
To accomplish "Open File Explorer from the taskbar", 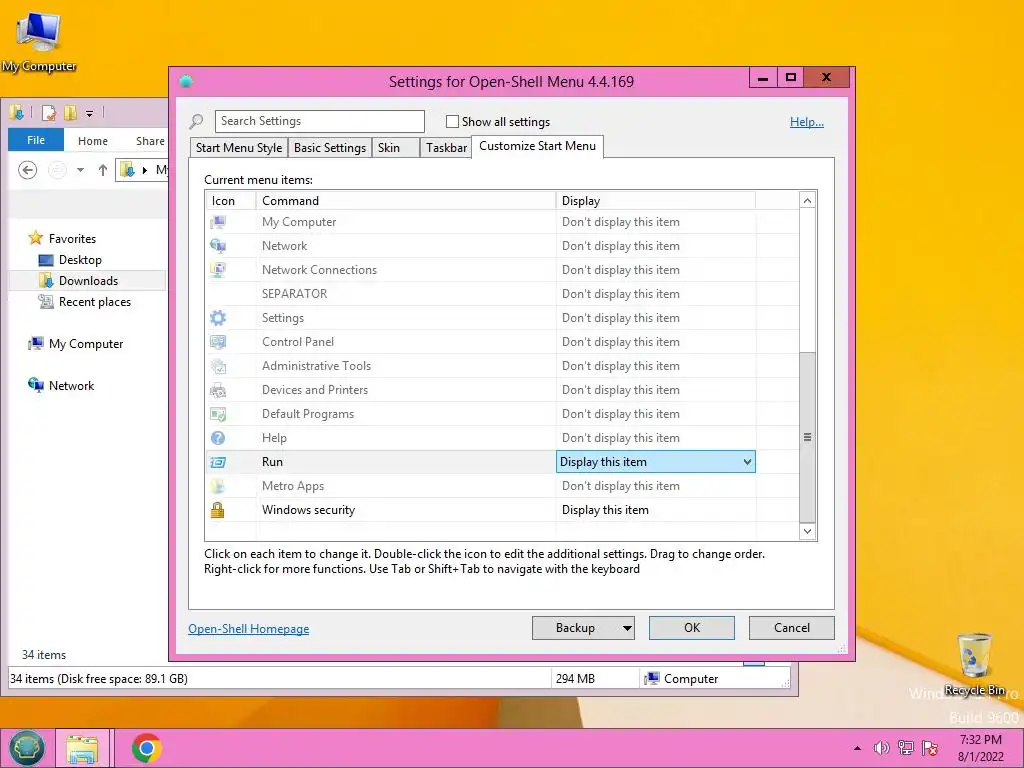I will [x=82, y=749].
